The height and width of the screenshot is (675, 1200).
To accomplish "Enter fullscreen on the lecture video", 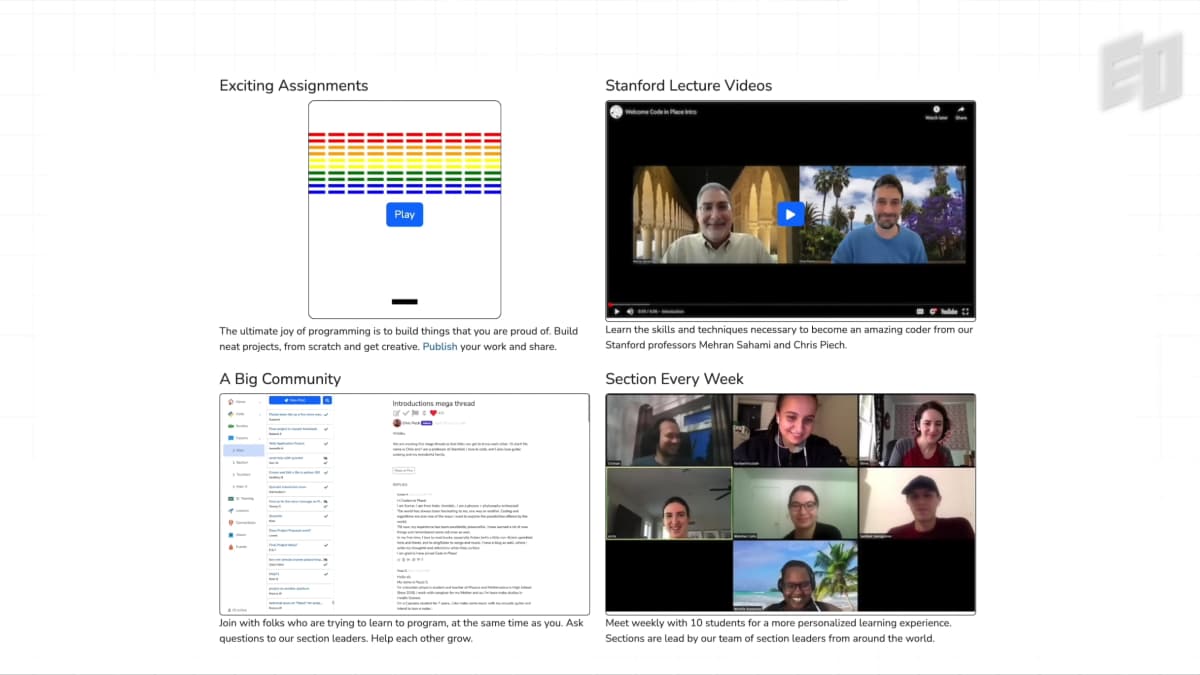I will click(965, 311).
